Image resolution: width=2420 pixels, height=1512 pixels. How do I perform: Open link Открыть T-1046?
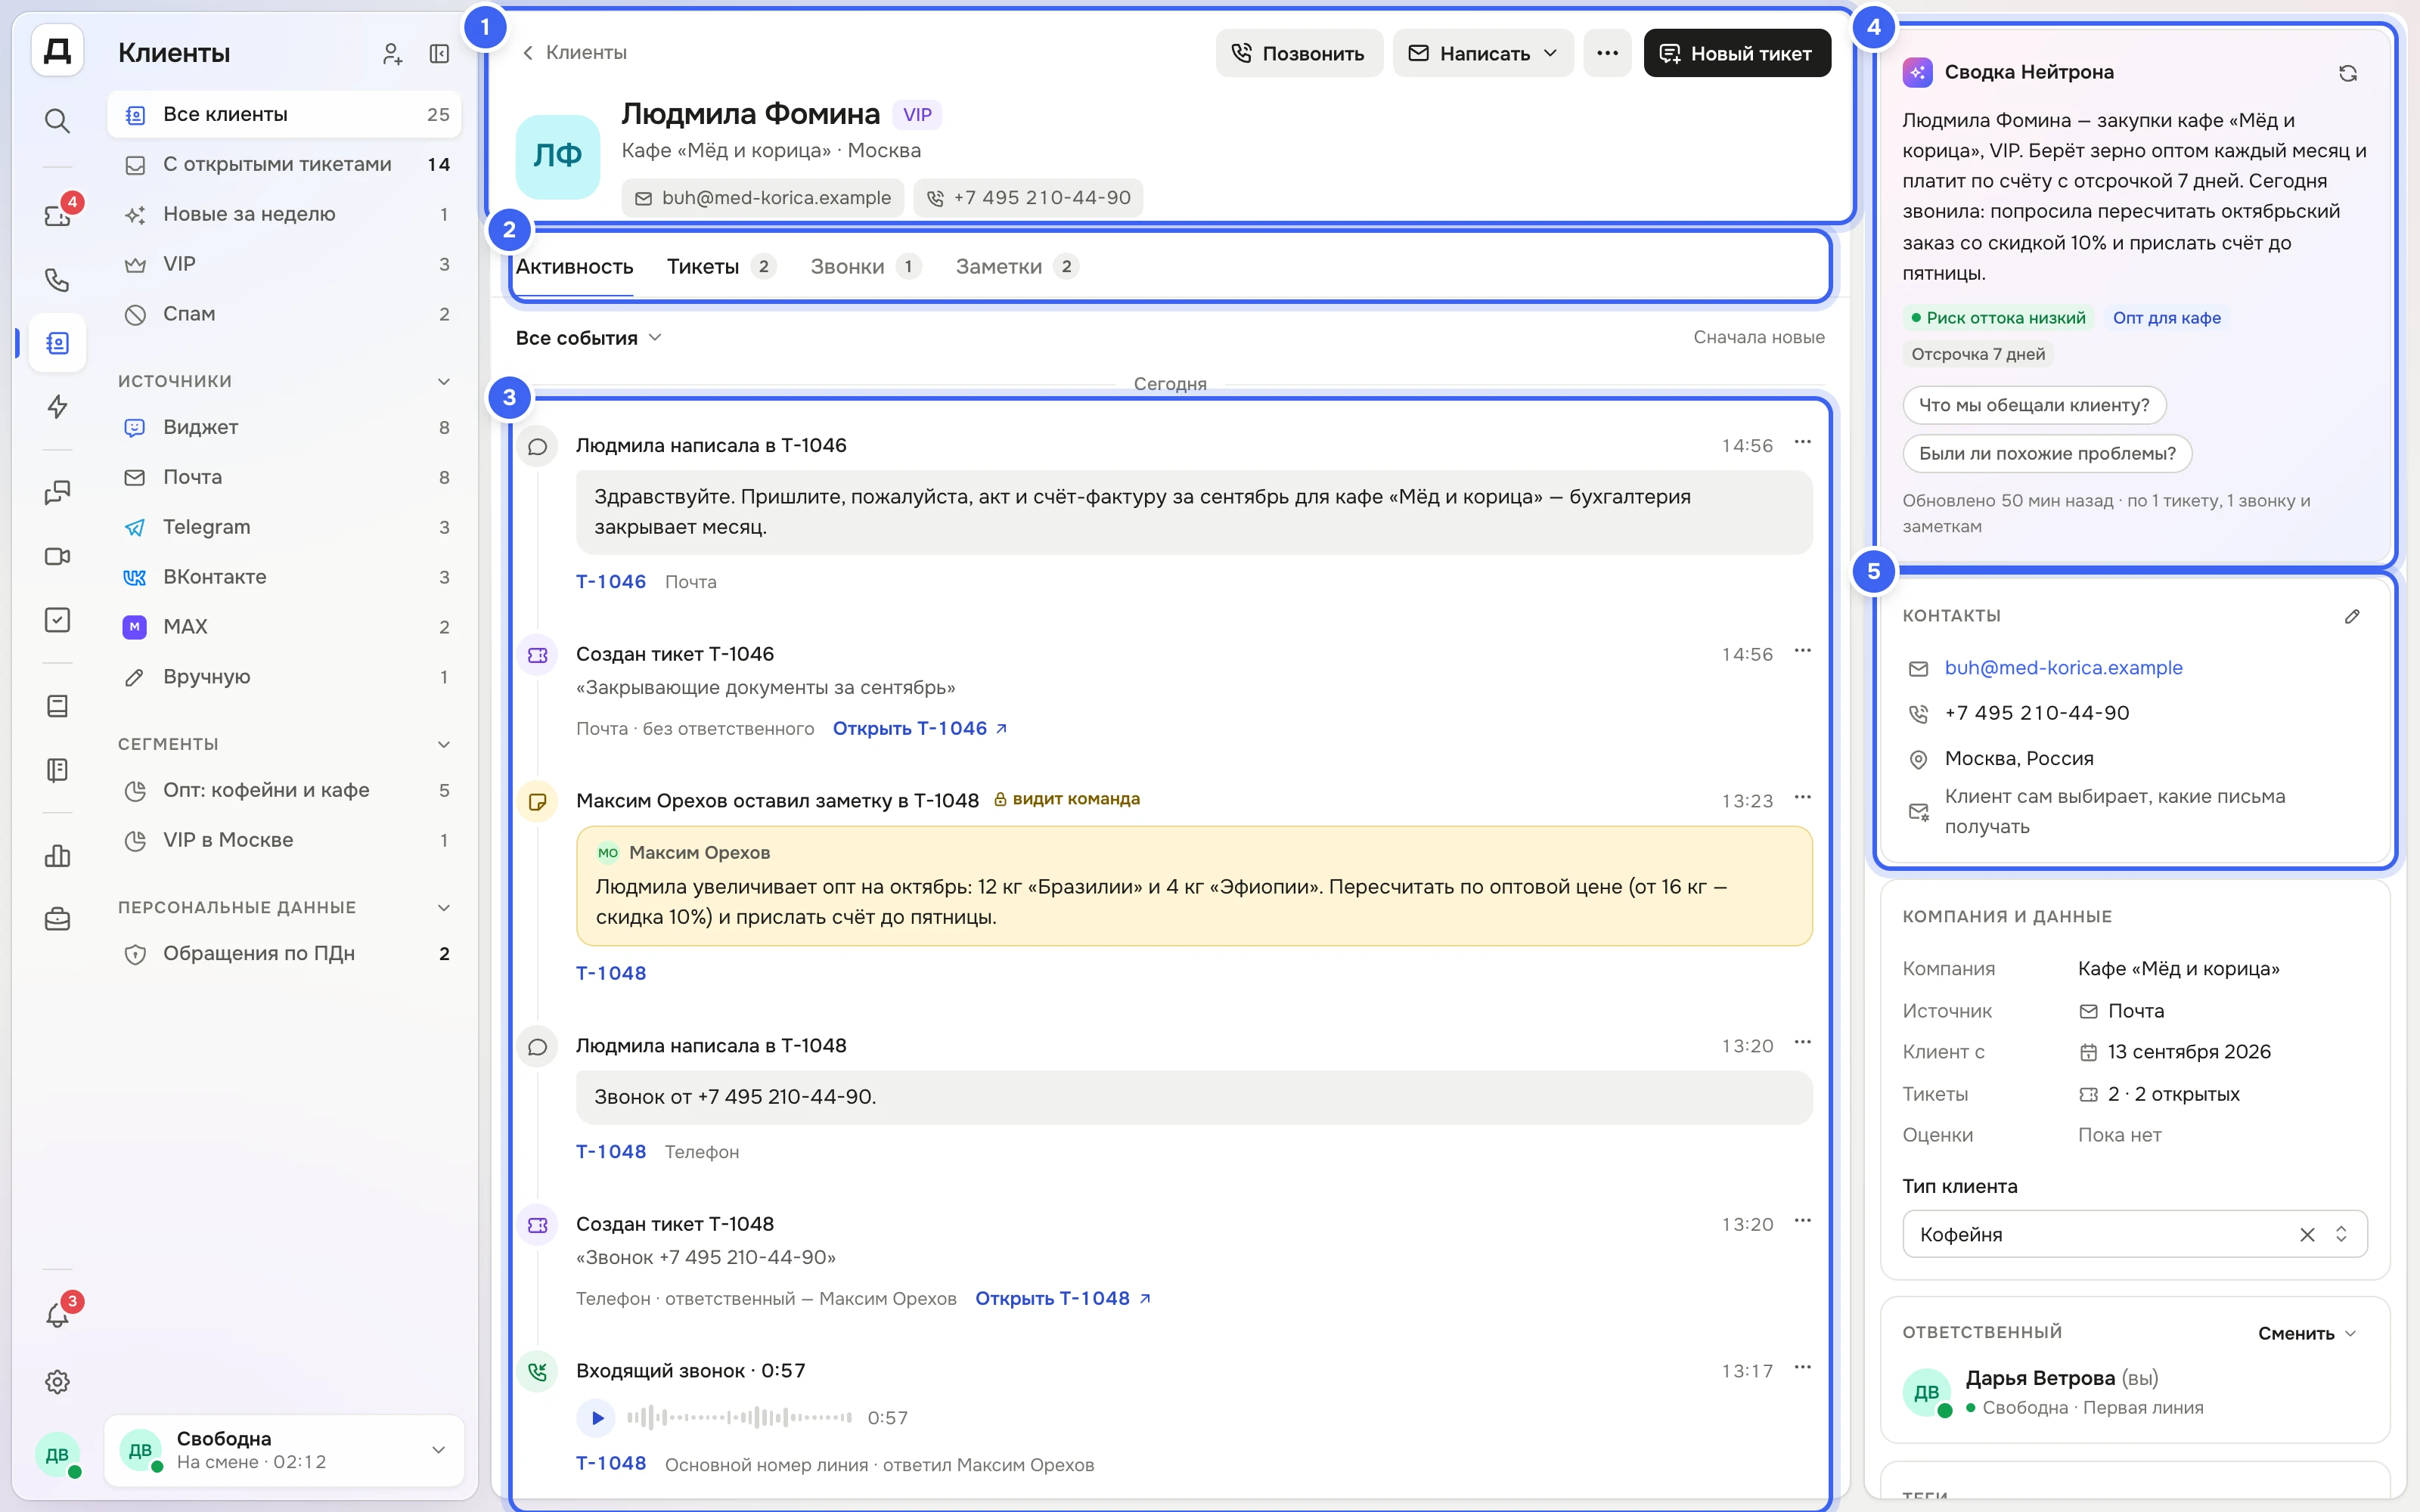click(x=920, y=728)
